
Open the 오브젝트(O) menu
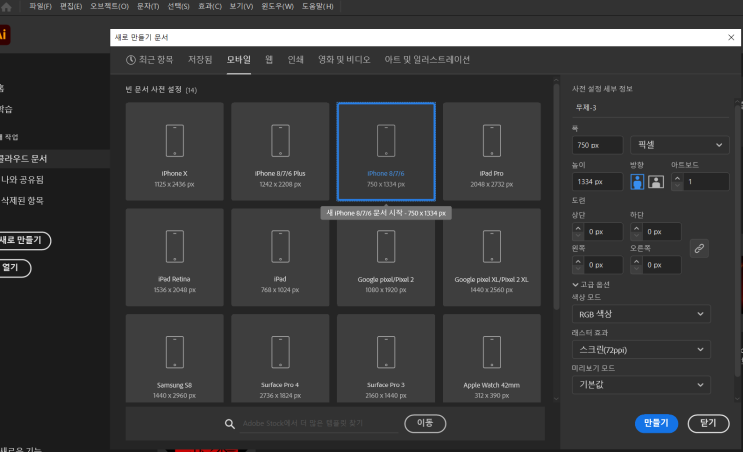click(x=109, y=7)
